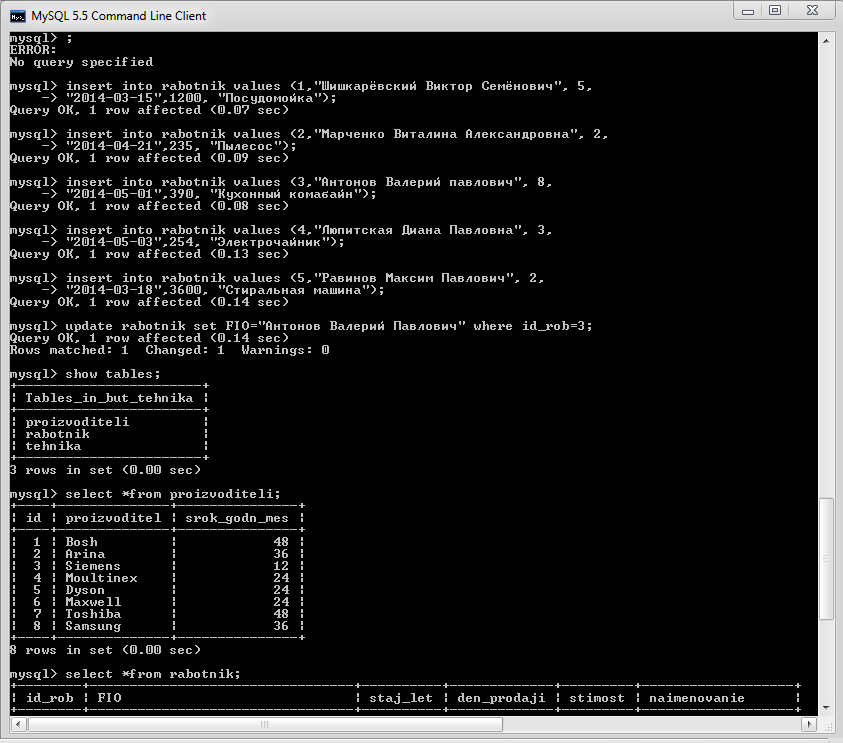Click the 'update rabotnik set FIO' command line

point(301,326)
